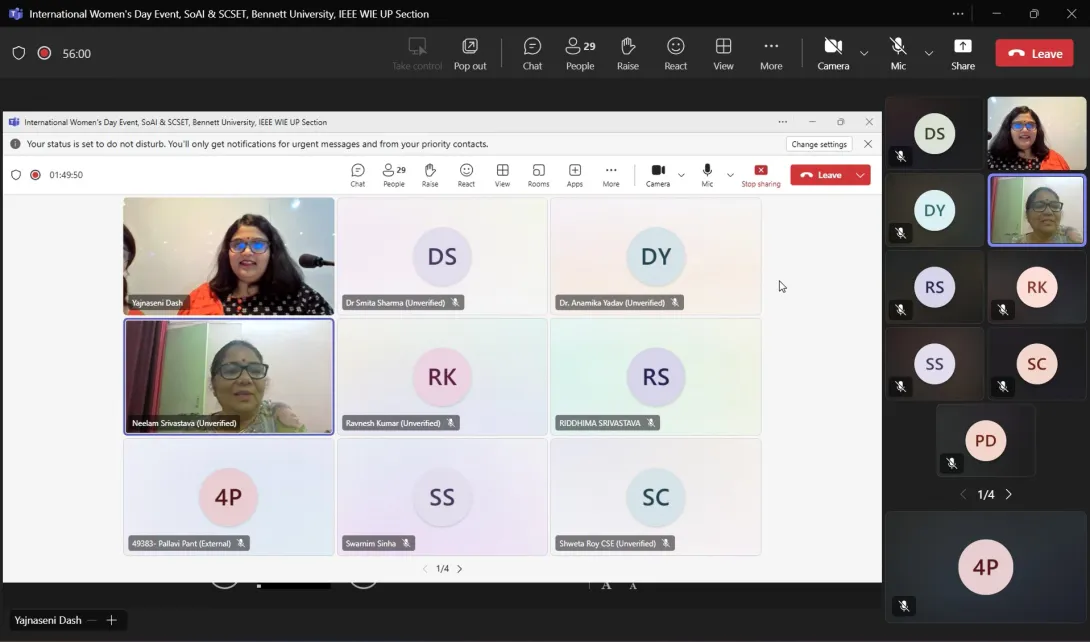
Task: Select the DS tile in side gallery
Action: pos(934,133)
